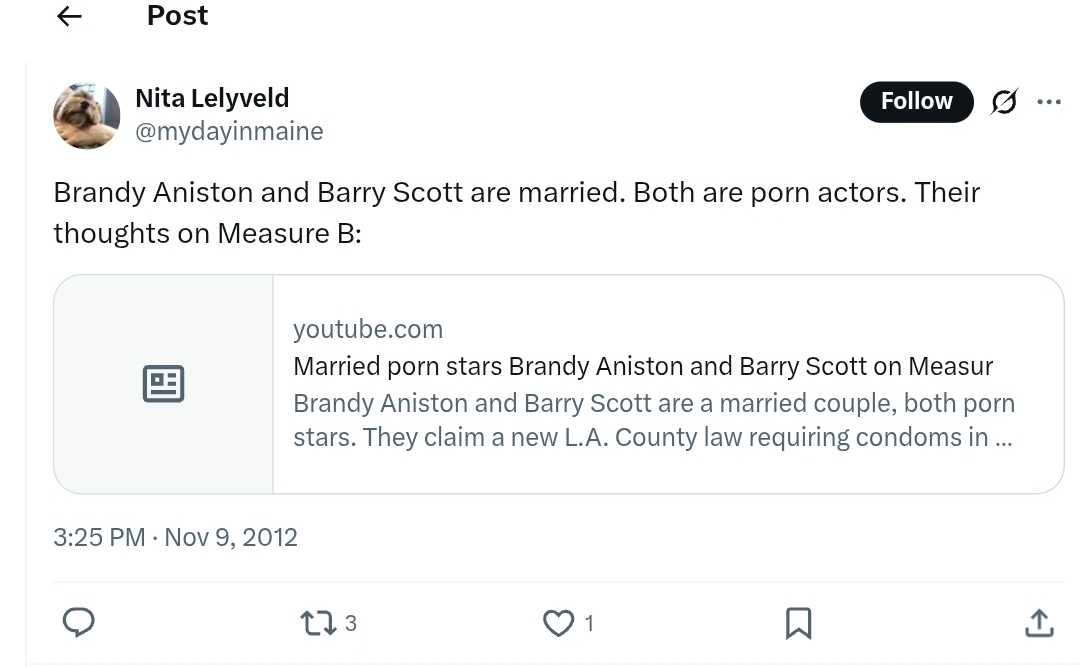1080x668 pixels.
Task: Bookmark this post
Action: 798,623
